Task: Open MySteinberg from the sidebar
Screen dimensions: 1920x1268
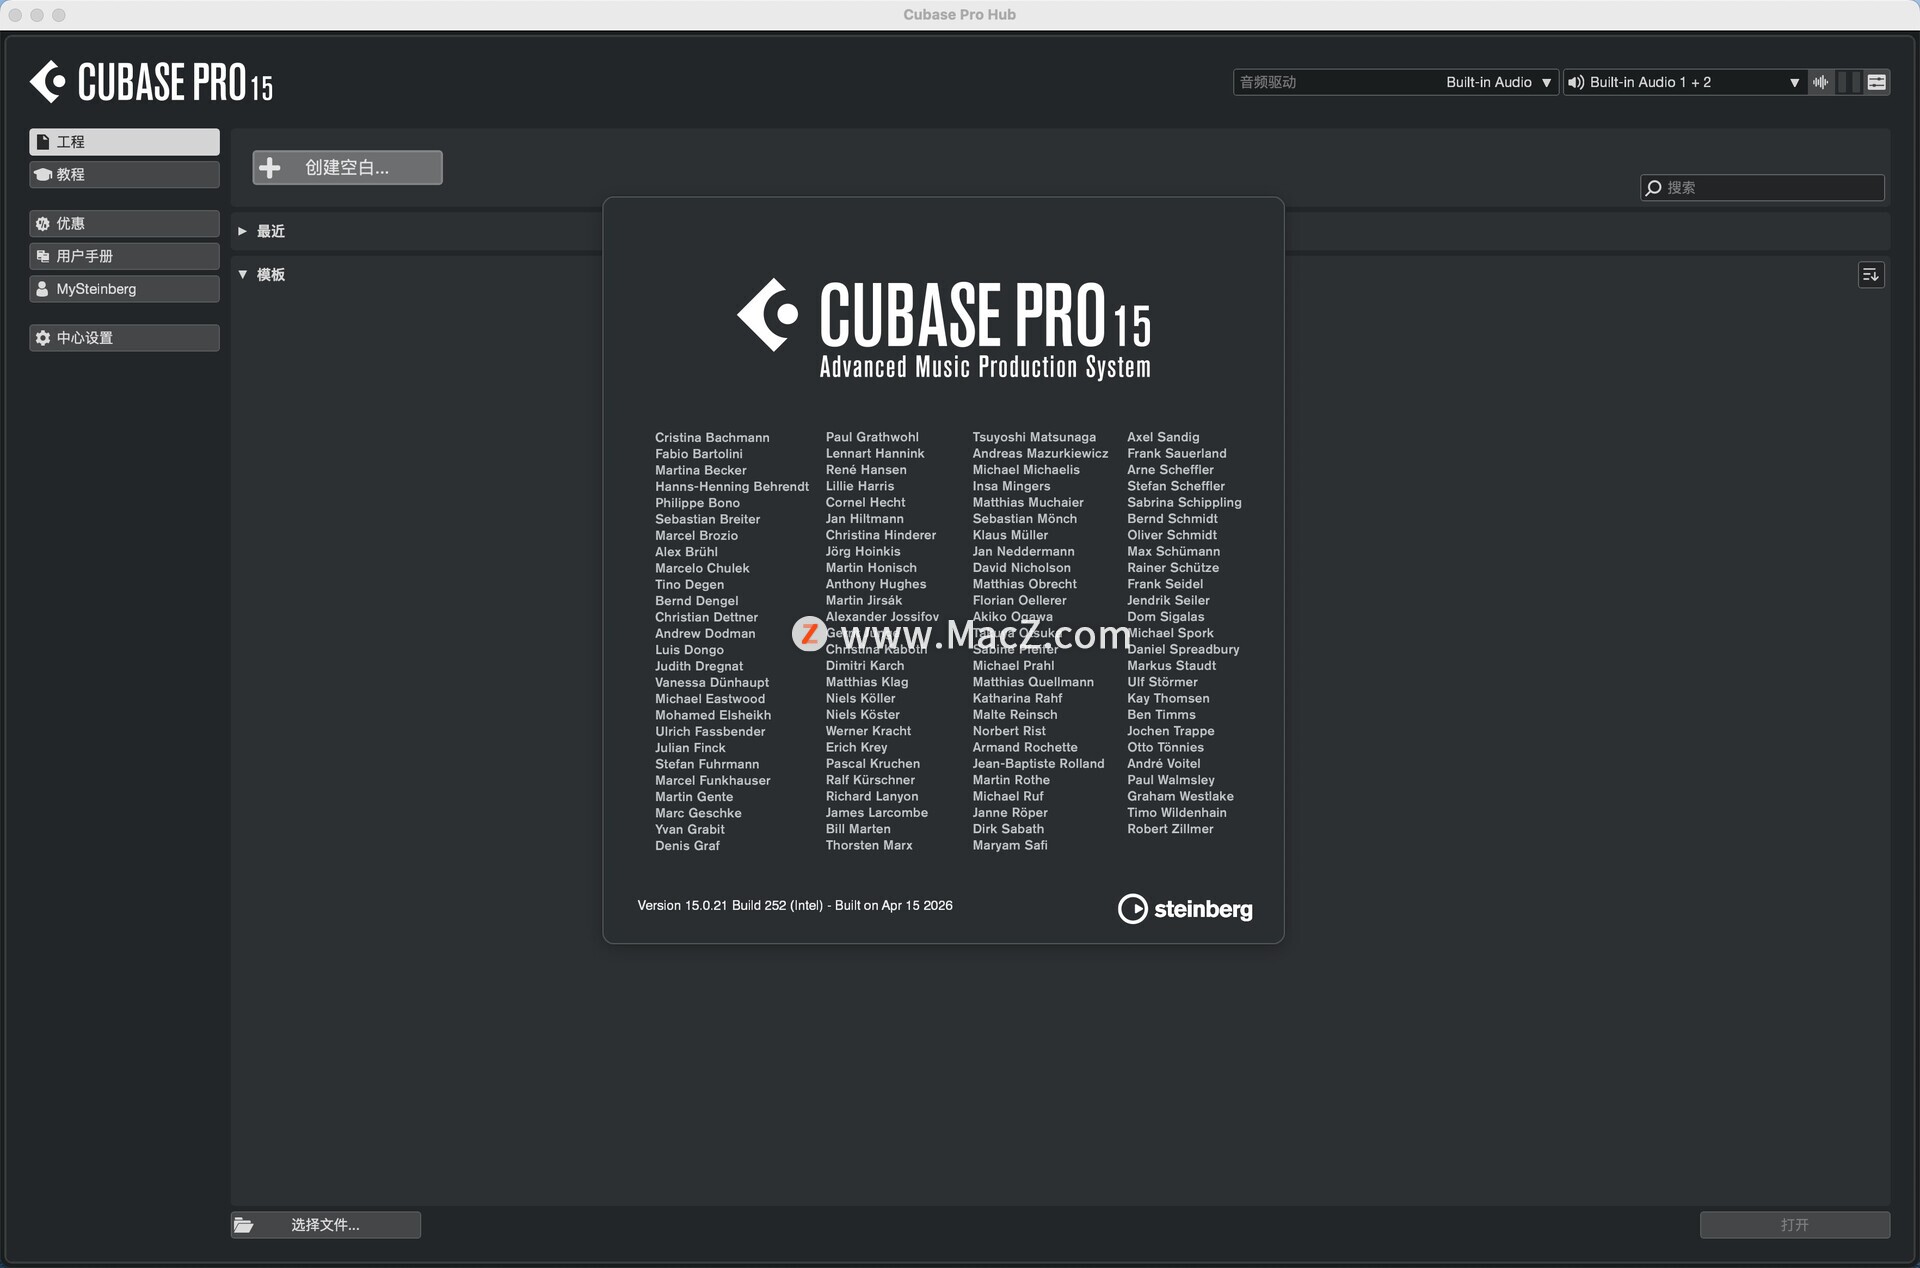Action: [x=124, y=289]
